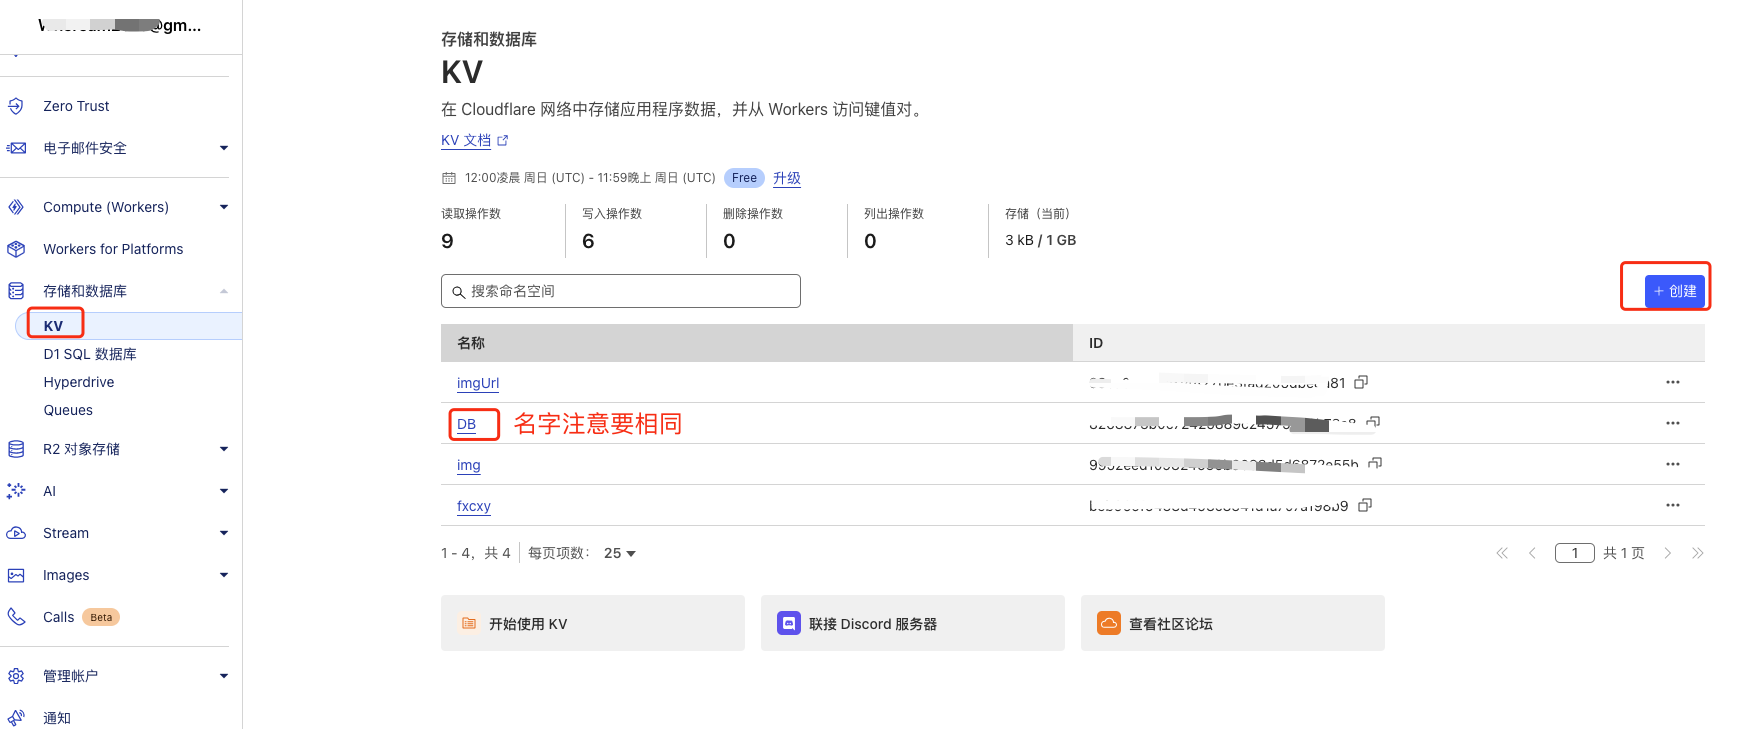Click the Calls phone icon

click(16, 617)
